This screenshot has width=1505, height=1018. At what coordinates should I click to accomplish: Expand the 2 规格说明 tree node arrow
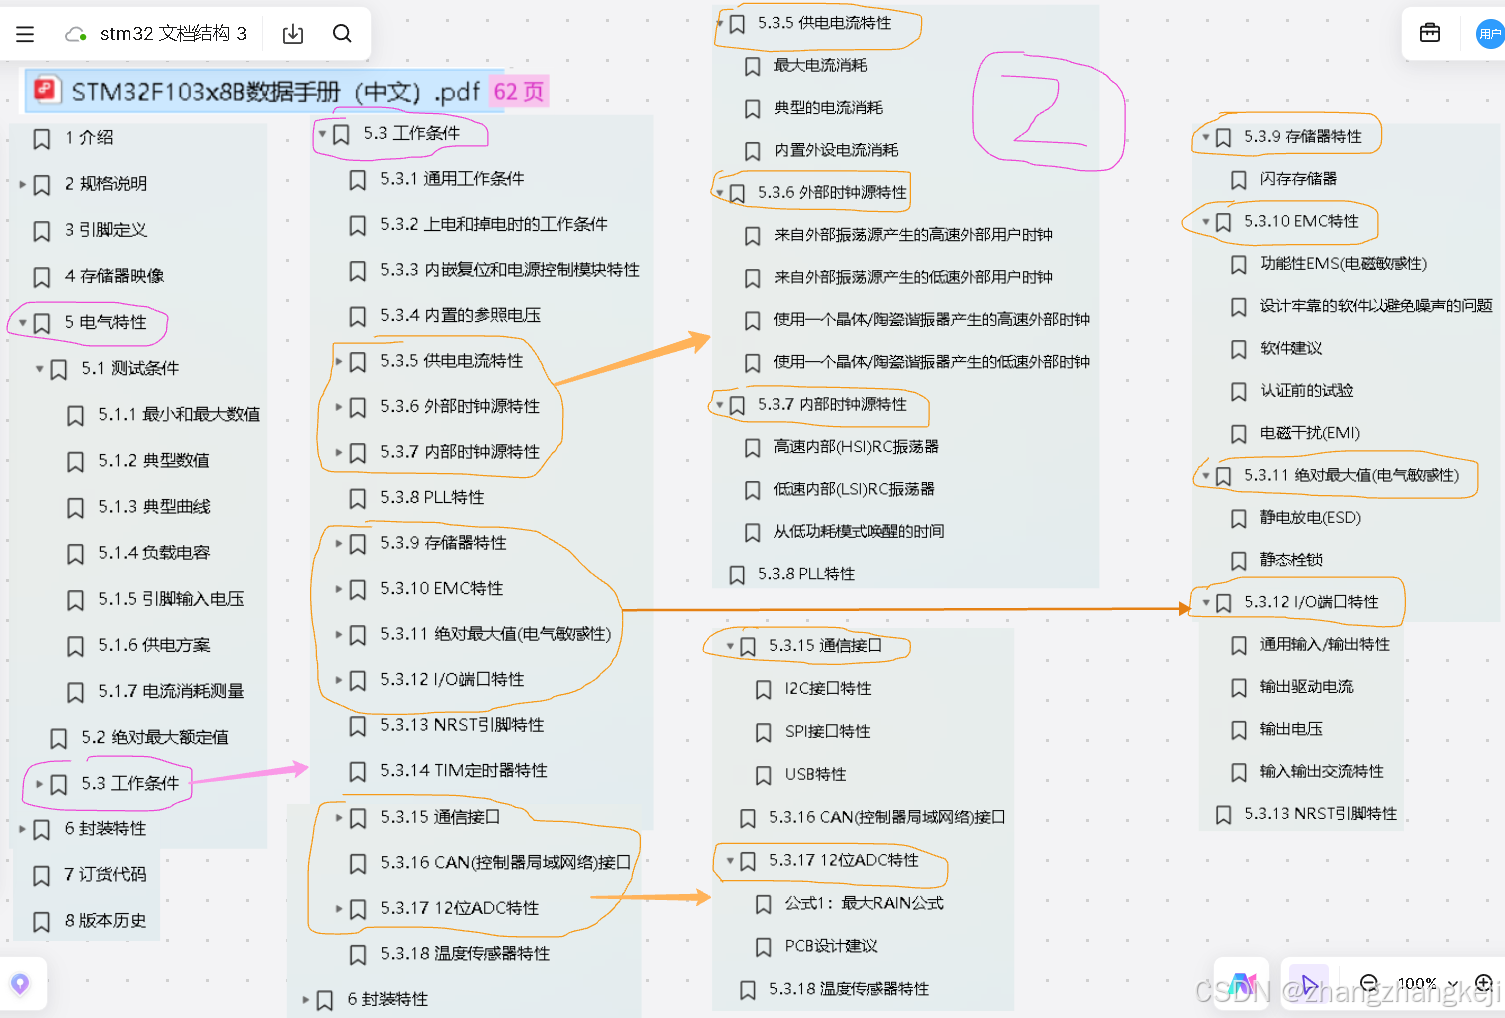23,184
